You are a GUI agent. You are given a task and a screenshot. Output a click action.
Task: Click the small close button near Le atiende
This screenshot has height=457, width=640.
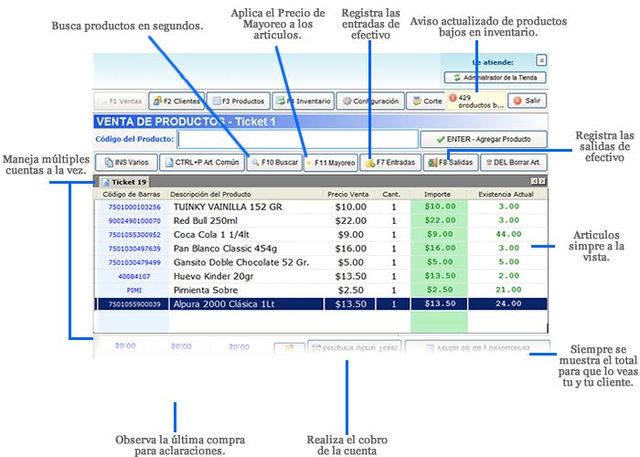tap(541, 60)
